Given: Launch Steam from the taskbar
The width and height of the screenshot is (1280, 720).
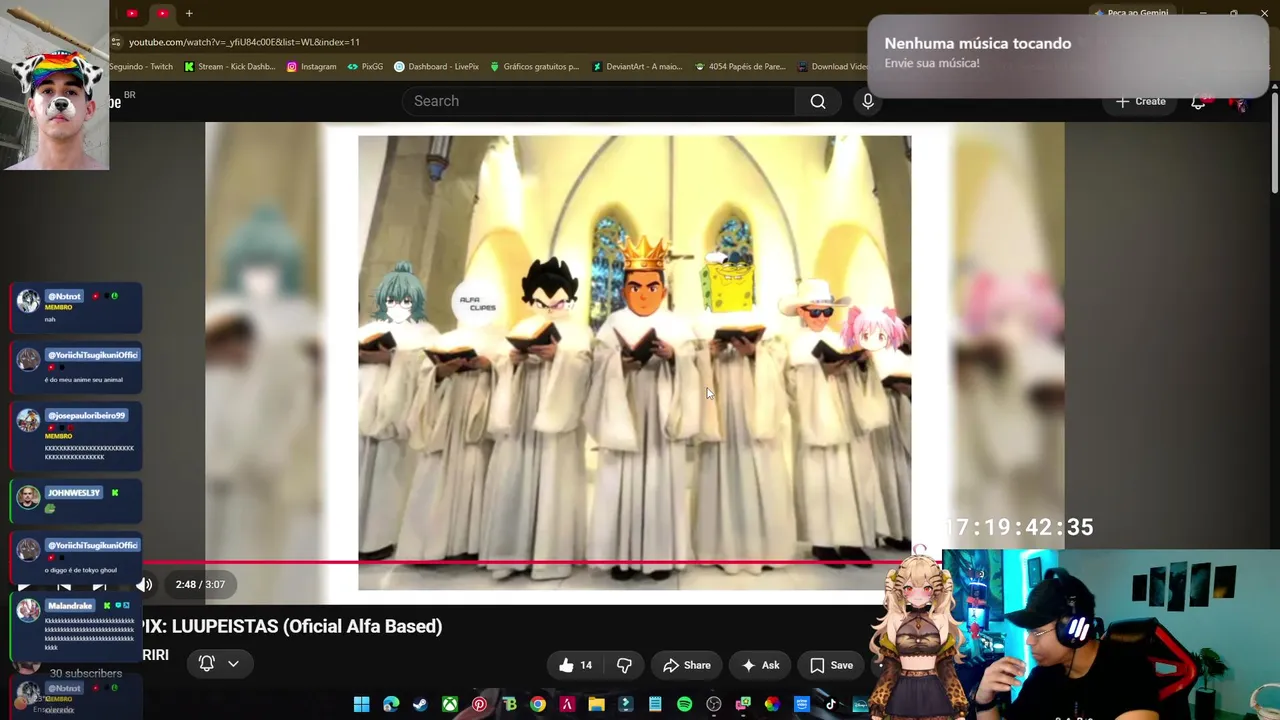Looking at the screenshot, I should (420, 704).
